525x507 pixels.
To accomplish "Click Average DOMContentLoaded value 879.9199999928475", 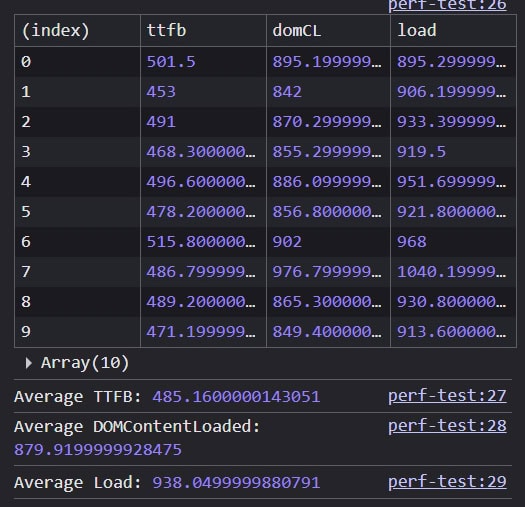I will click(98, 449).
